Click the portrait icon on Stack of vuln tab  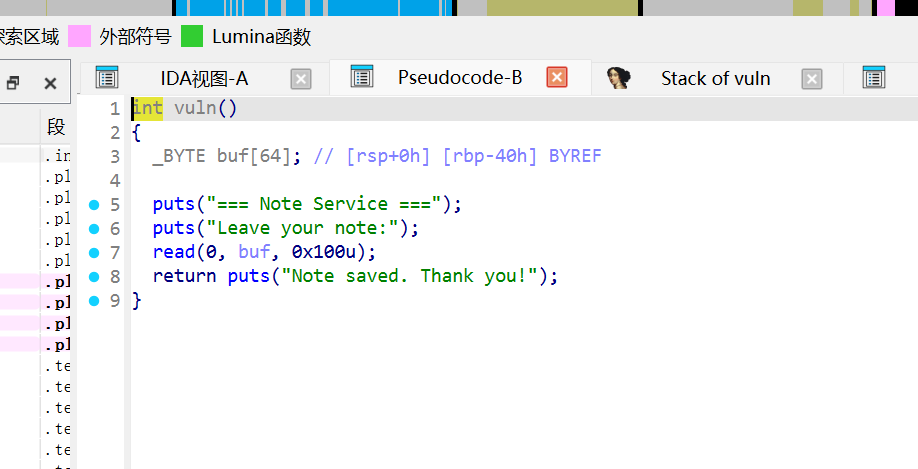618,78
